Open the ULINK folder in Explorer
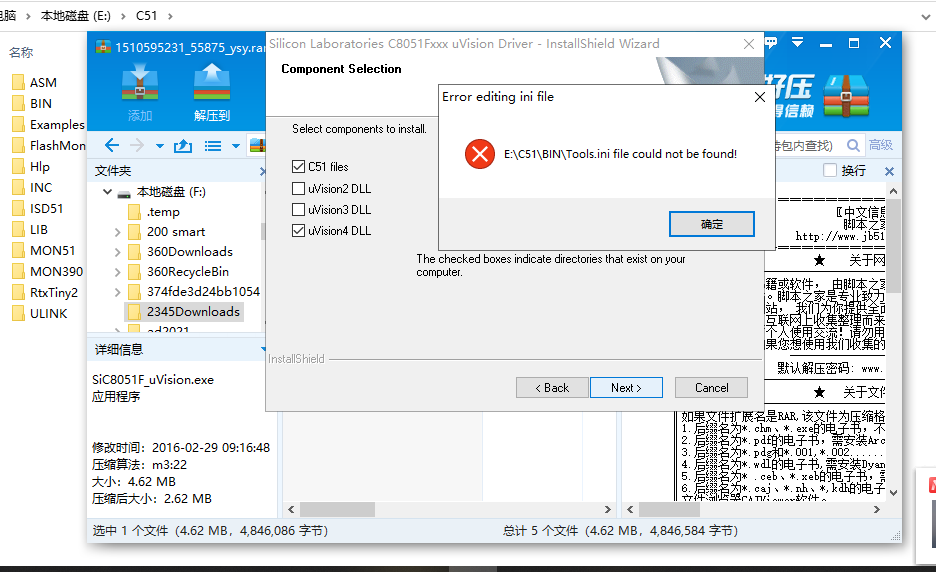This screenshot has height=572, width=936. click(x=48, y=313)
